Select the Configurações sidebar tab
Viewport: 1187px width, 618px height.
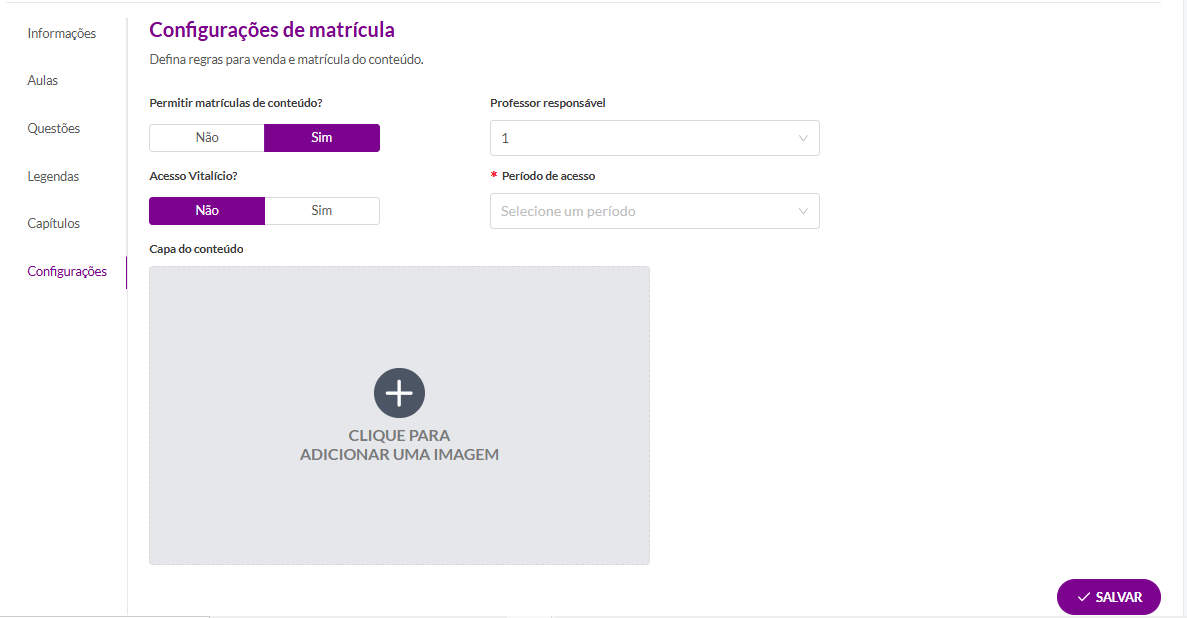coord(67,271)
